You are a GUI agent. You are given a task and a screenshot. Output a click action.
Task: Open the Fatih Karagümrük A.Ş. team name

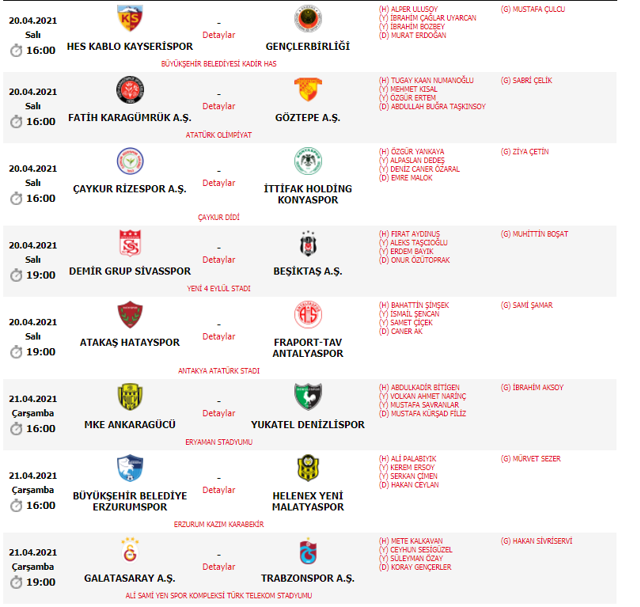click(x=129, y=118)
